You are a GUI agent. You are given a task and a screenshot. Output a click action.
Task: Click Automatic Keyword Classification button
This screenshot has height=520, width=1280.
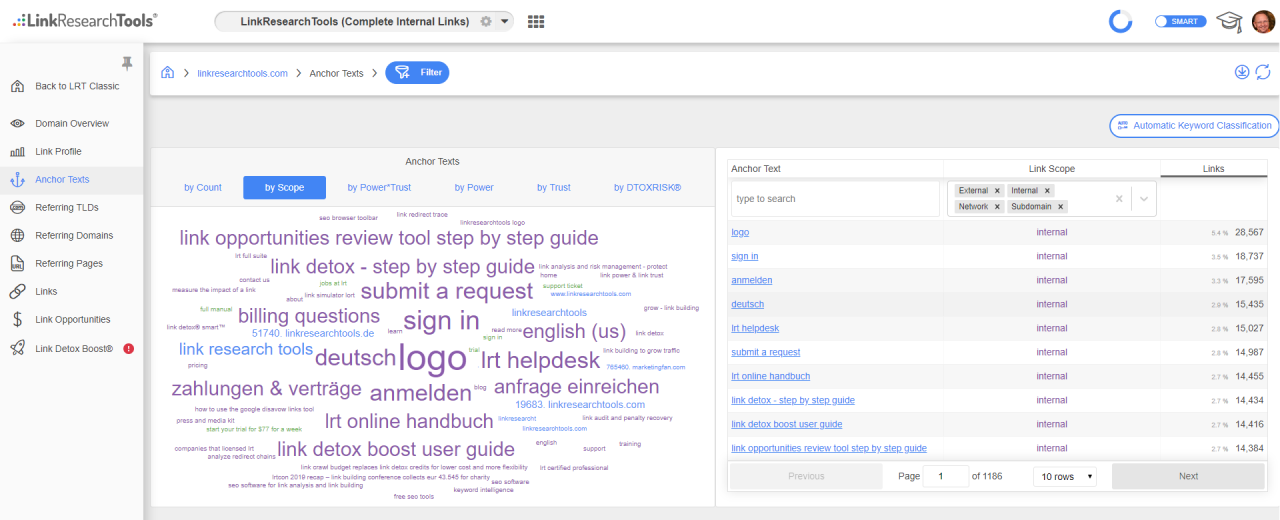click(1194, 126)
